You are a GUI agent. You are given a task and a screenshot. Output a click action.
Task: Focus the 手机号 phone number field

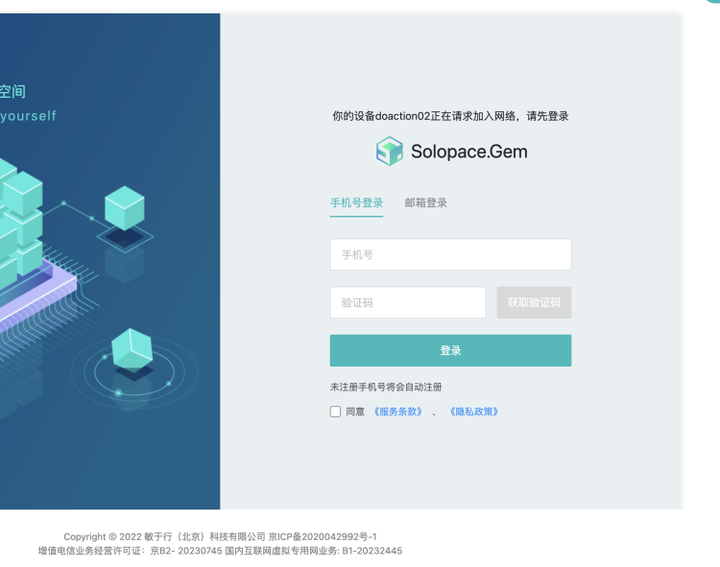point(450,254)
